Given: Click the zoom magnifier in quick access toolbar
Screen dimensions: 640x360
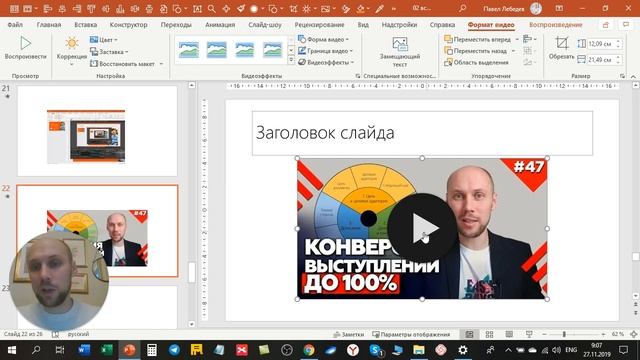Looking at the screenshot, I should tap(211, 8).
